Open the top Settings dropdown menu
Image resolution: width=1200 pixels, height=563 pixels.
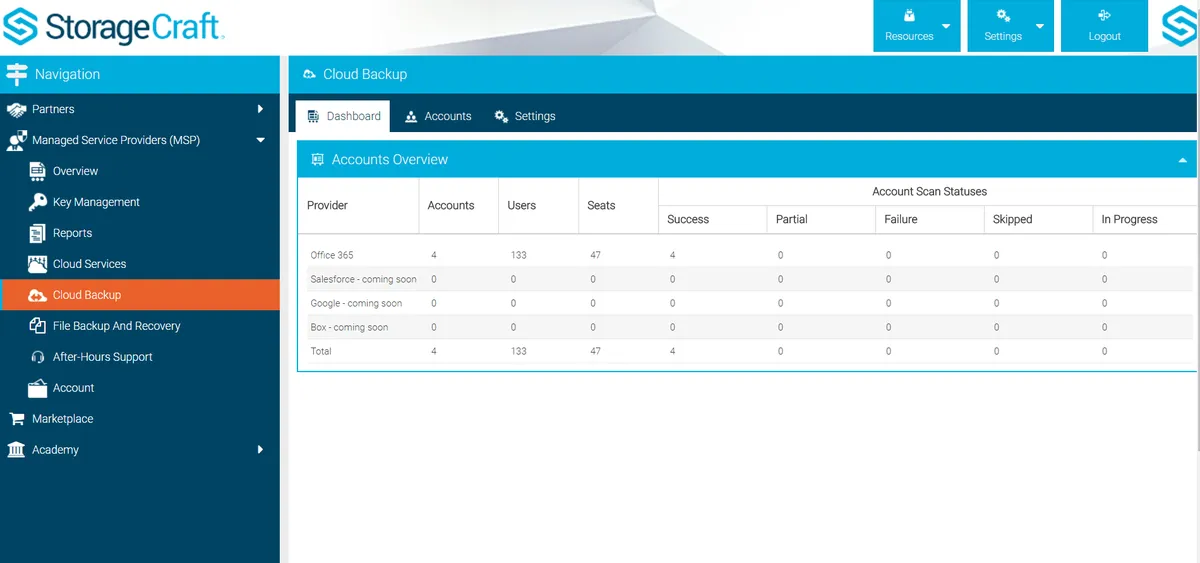1010,27
